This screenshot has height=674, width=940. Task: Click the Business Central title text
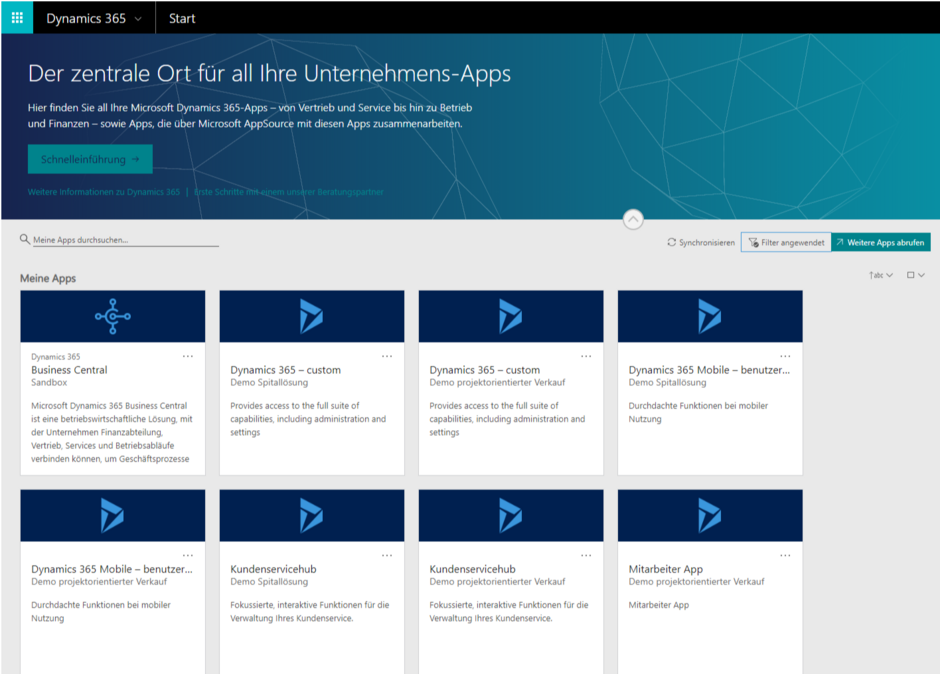69,370
